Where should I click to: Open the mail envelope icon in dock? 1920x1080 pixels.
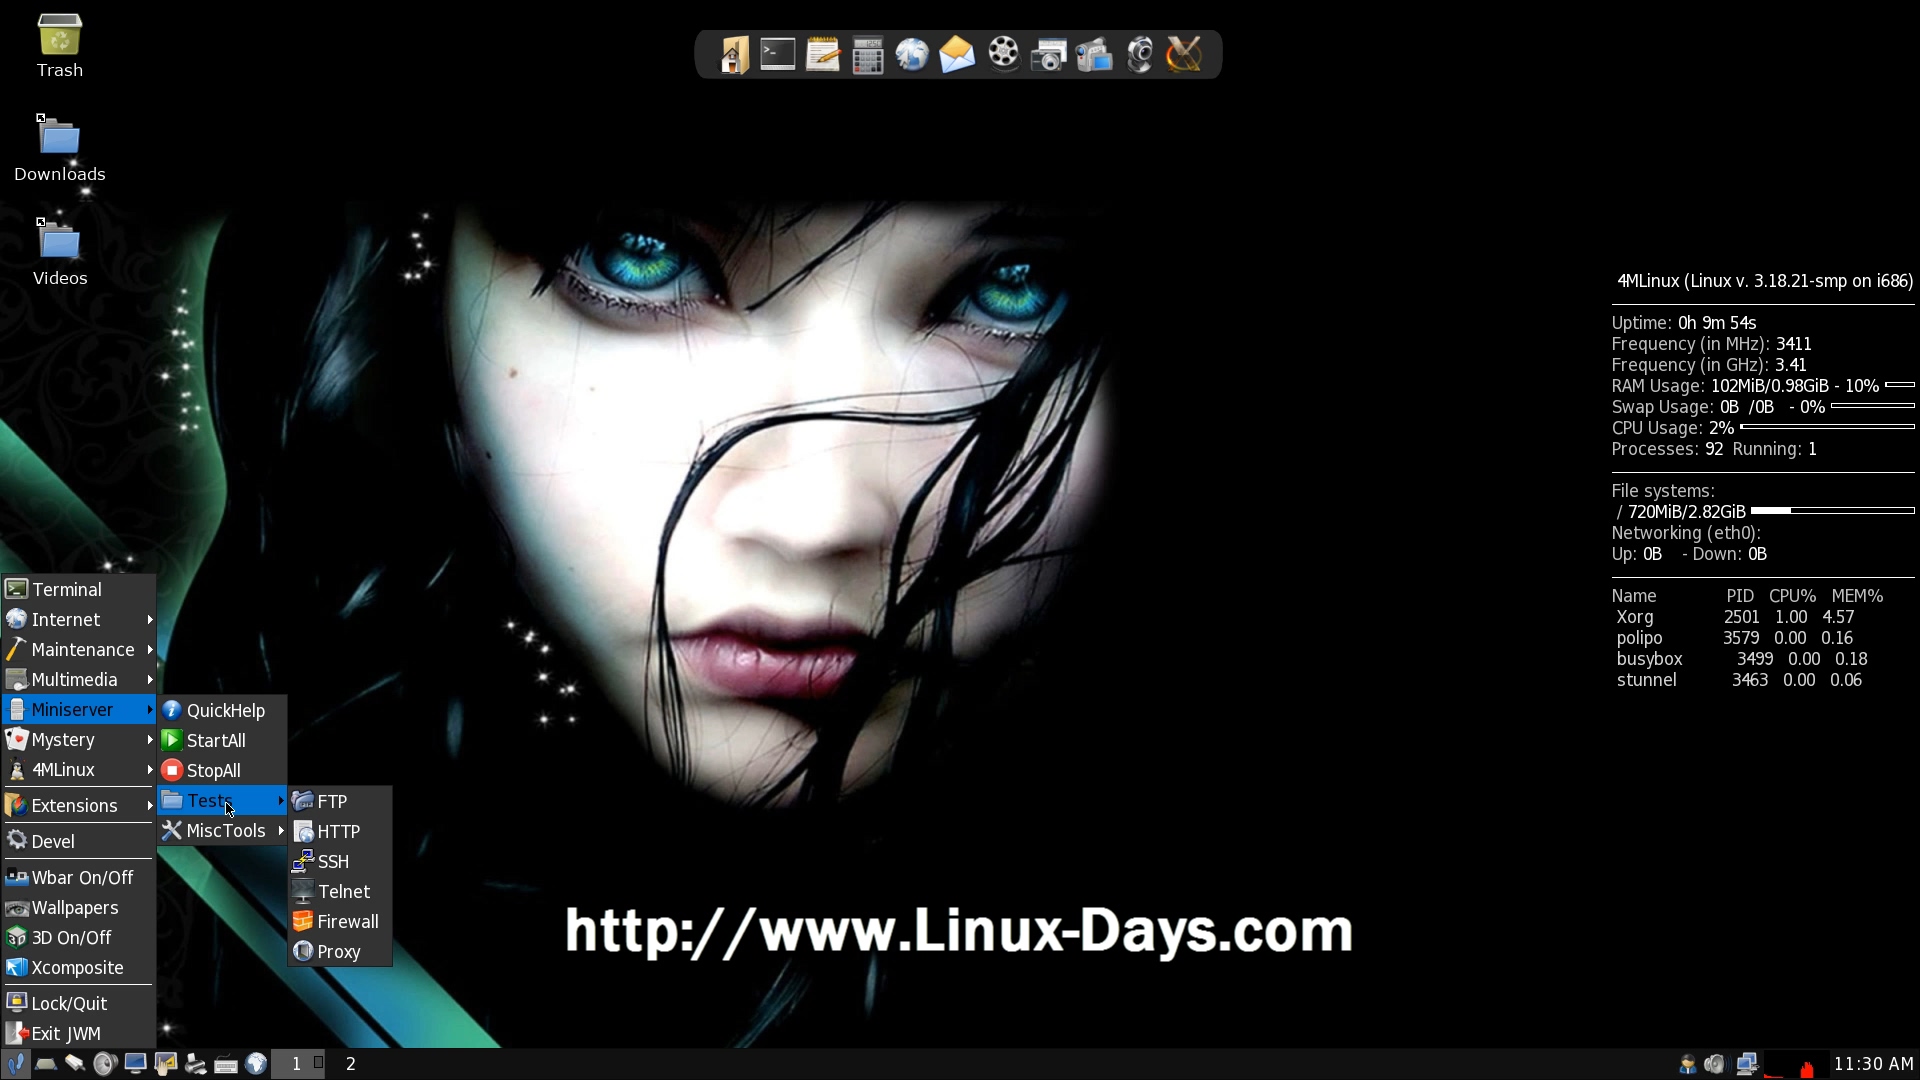point(957,54)
